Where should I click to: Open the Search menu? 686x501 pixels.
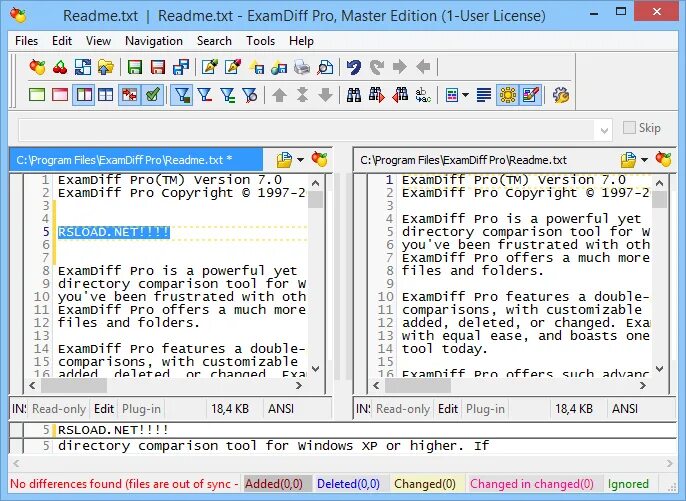point(214,41)
